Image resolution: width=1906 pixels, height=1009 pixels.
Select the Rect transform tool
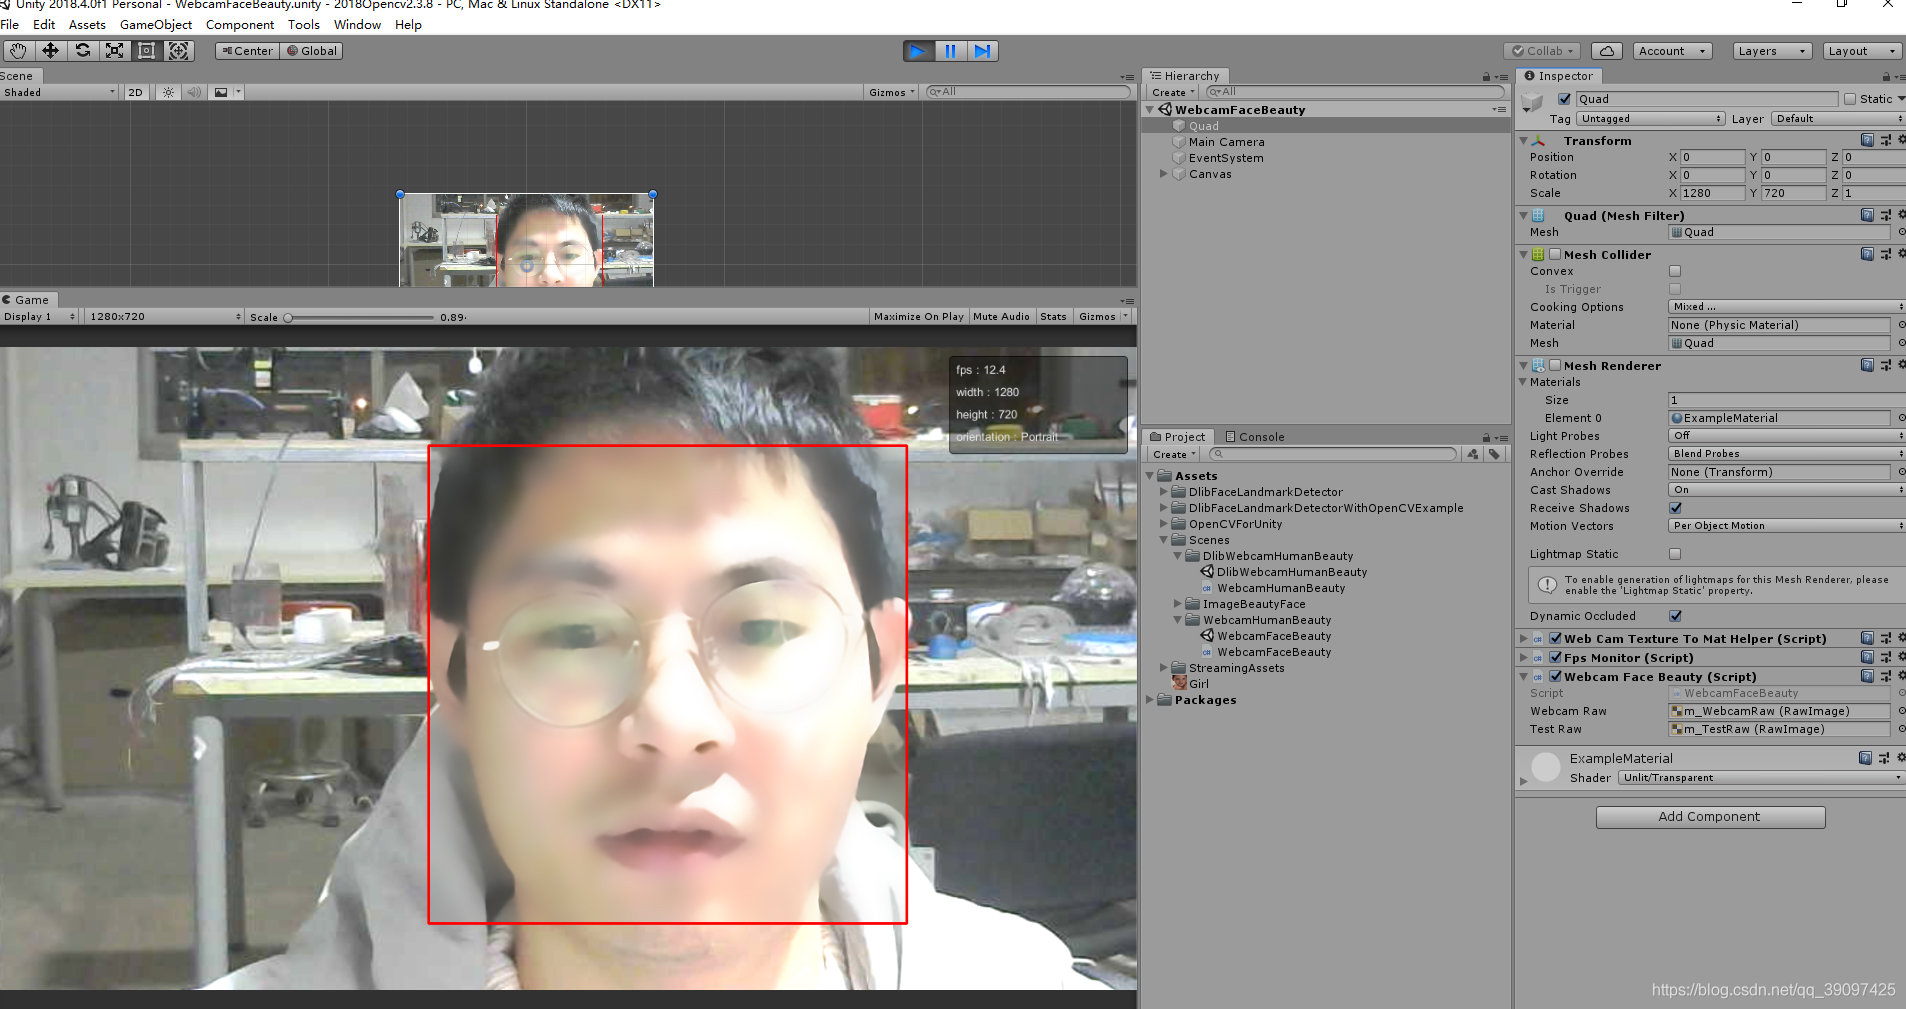tap(147, 50)
